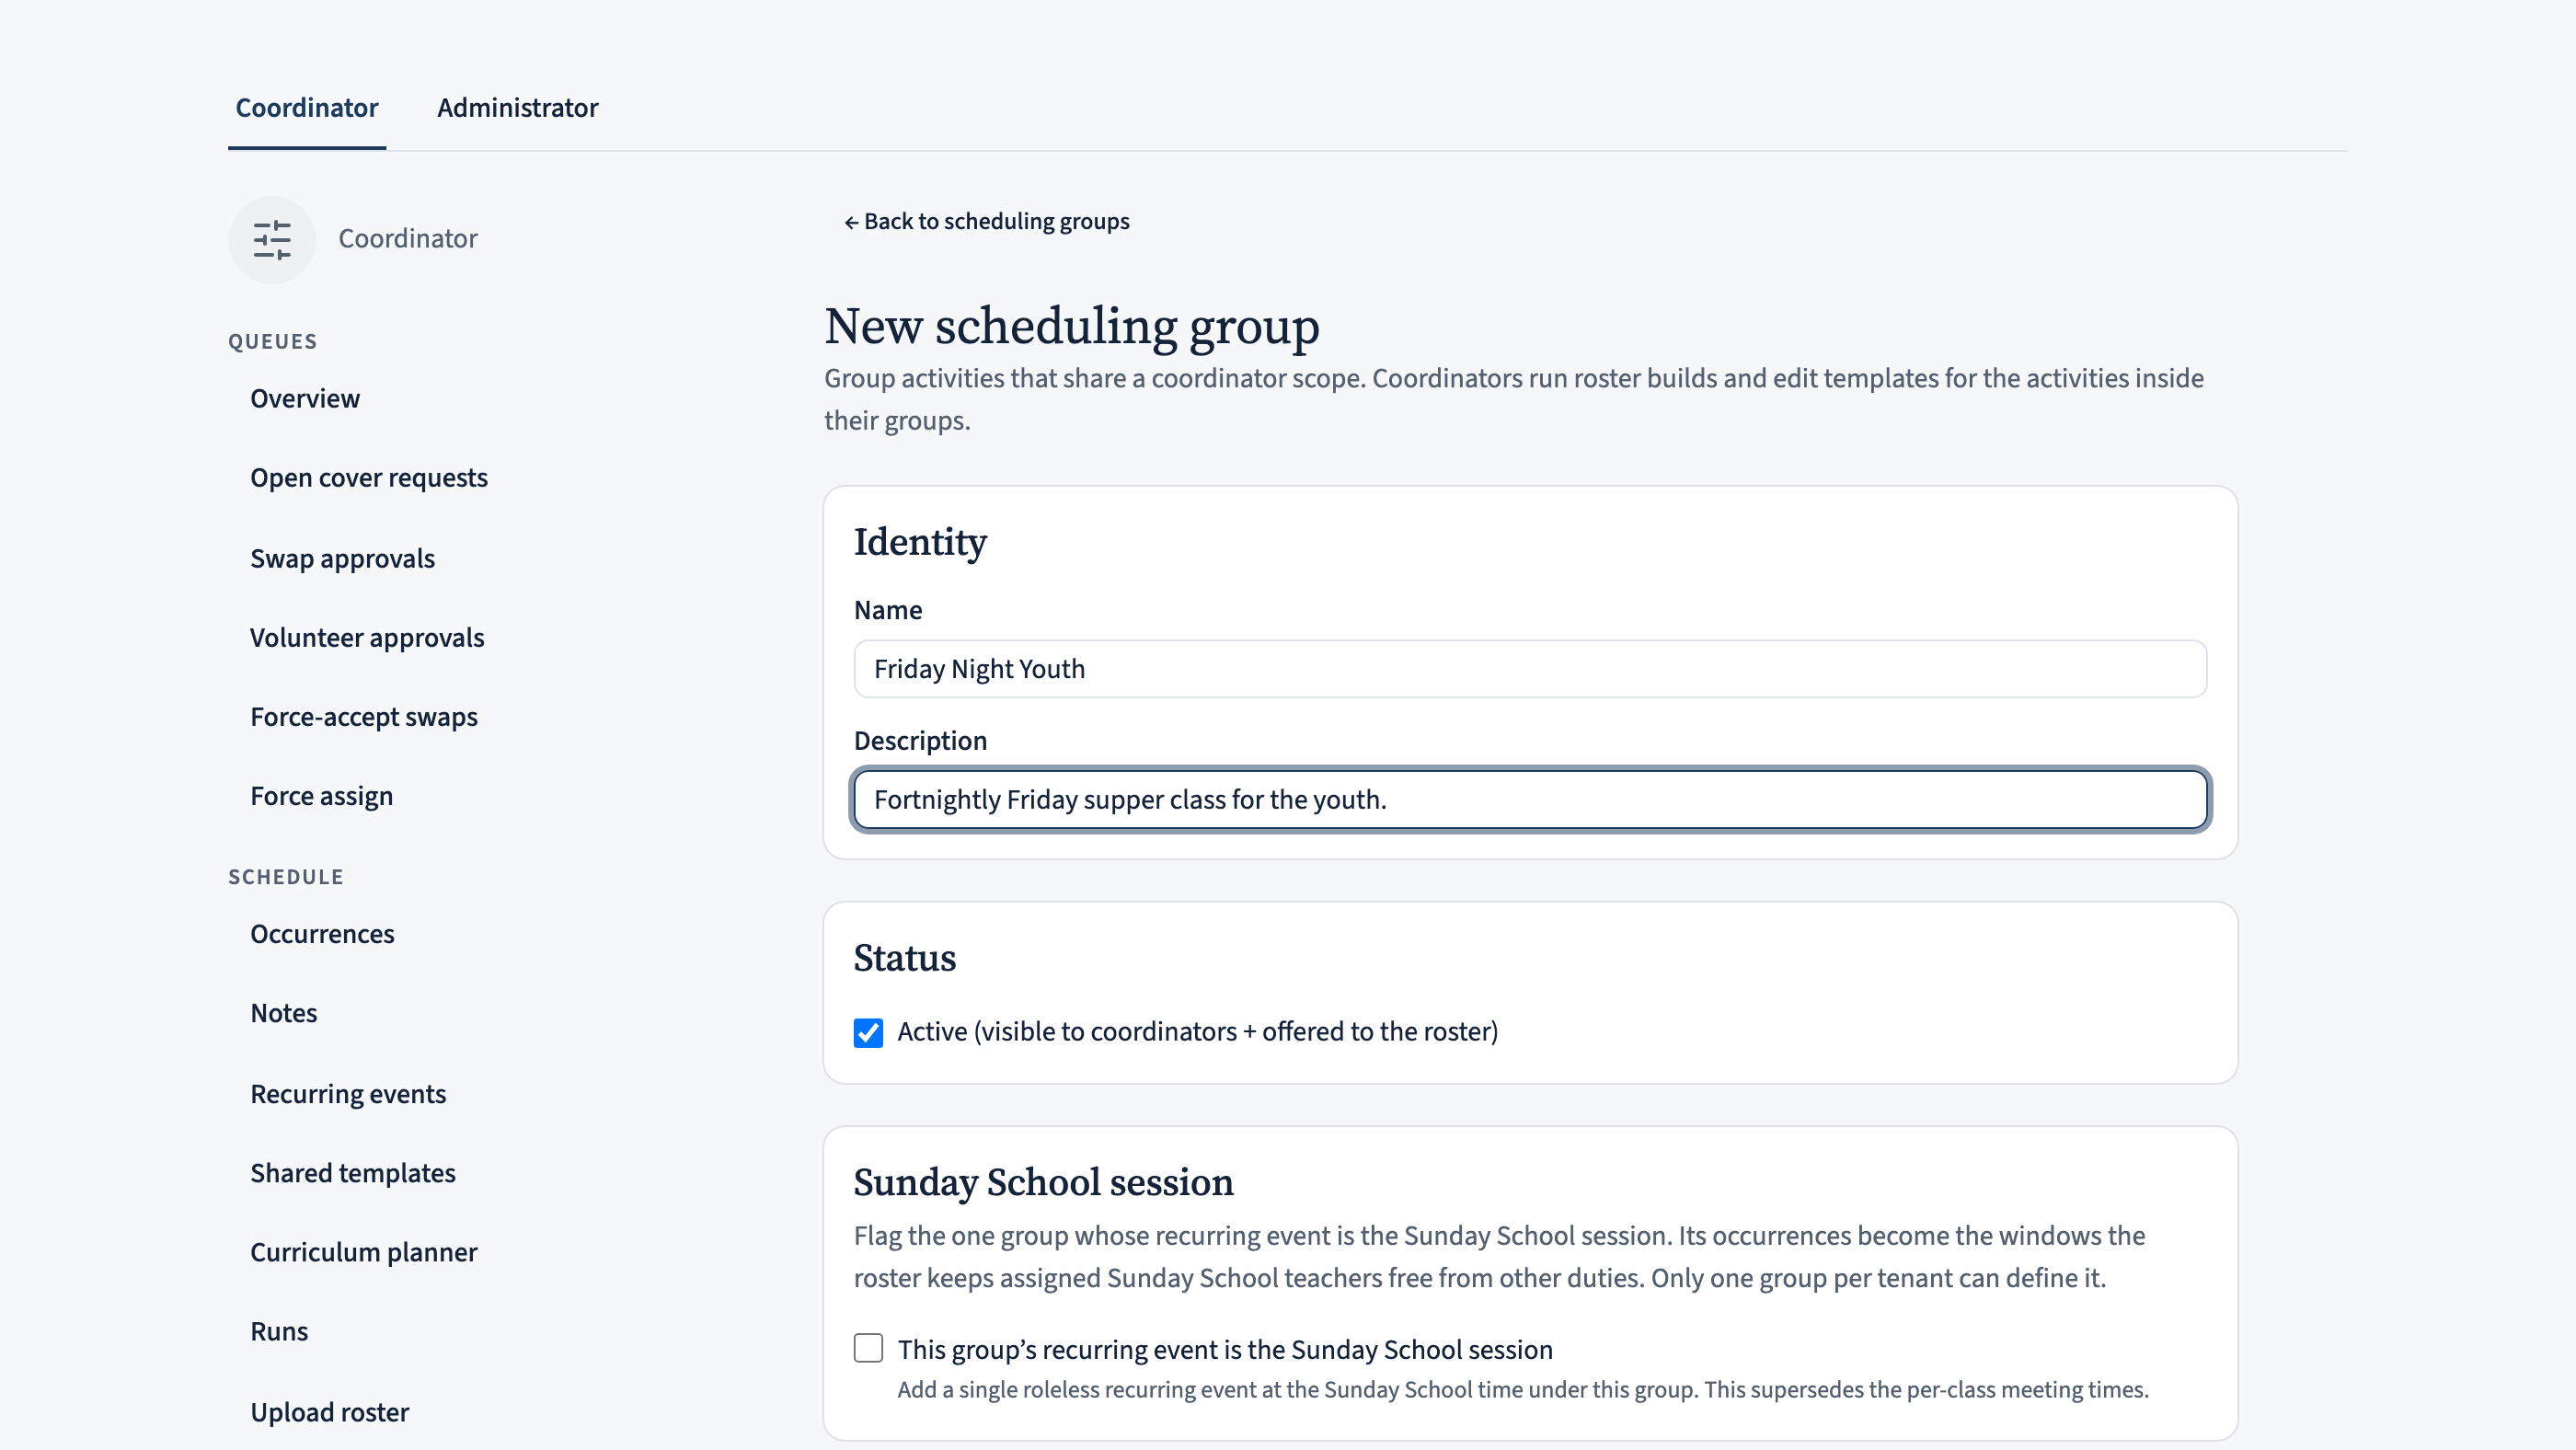
Task: Click the 'Identity' section heading
Action: [x=920, y=542]
